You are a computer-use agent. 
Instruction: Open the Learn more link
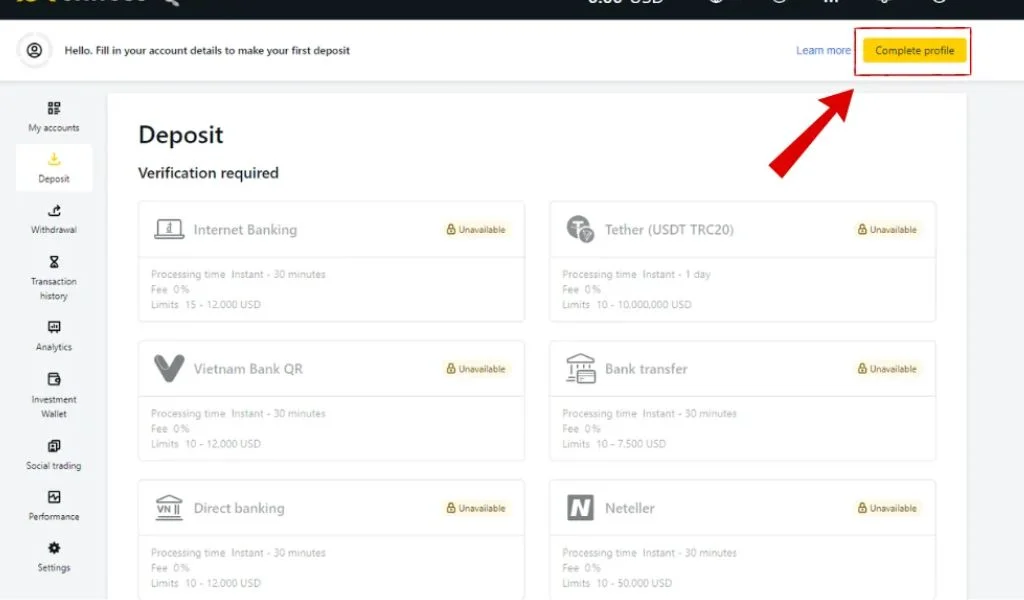[x=823, y=50]
